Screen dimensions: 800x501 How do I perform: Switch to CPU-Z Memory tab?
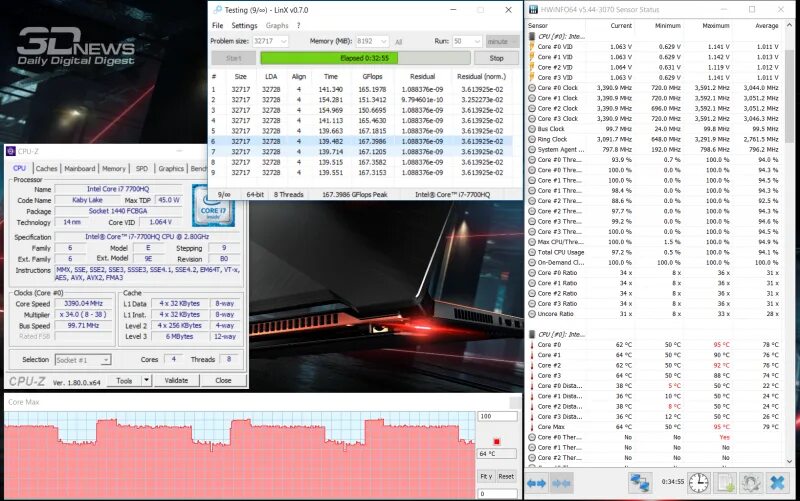114,168
